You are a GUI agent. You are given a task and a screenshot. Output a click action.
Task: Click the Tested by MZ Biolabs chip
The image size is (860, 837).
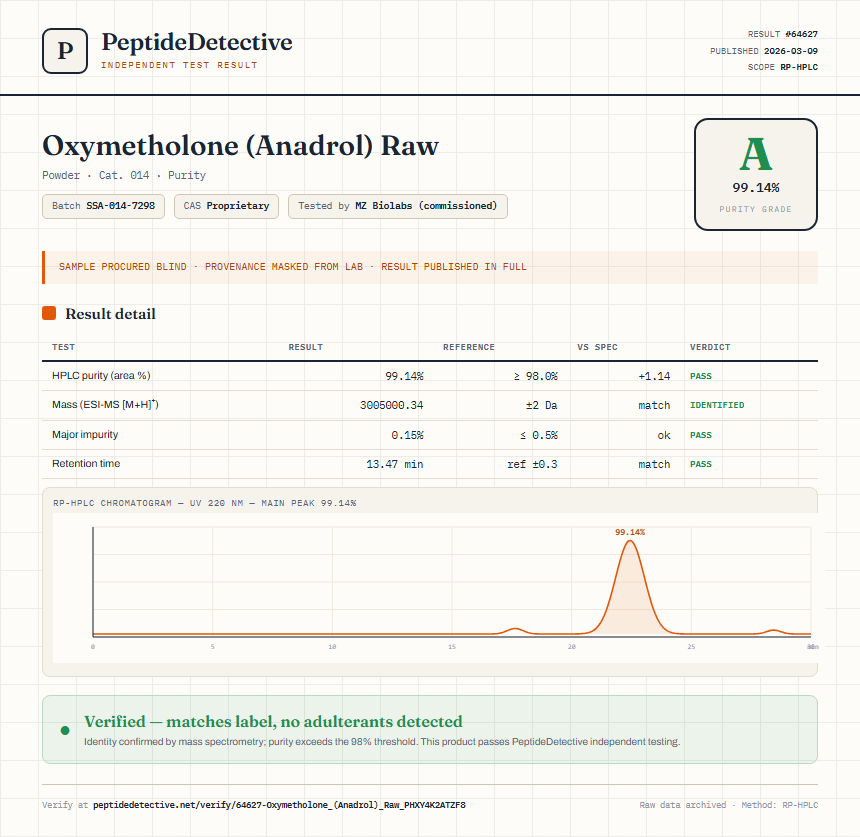point(398,206)
